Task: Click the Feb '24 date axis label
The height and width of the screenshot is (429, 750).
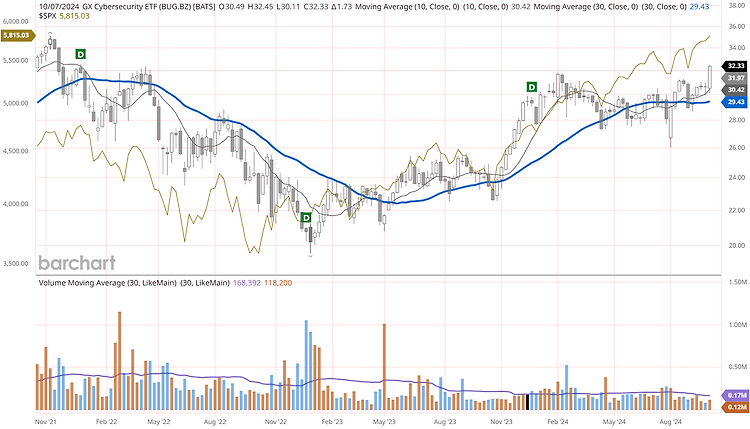Action: (x=558, y=422)
